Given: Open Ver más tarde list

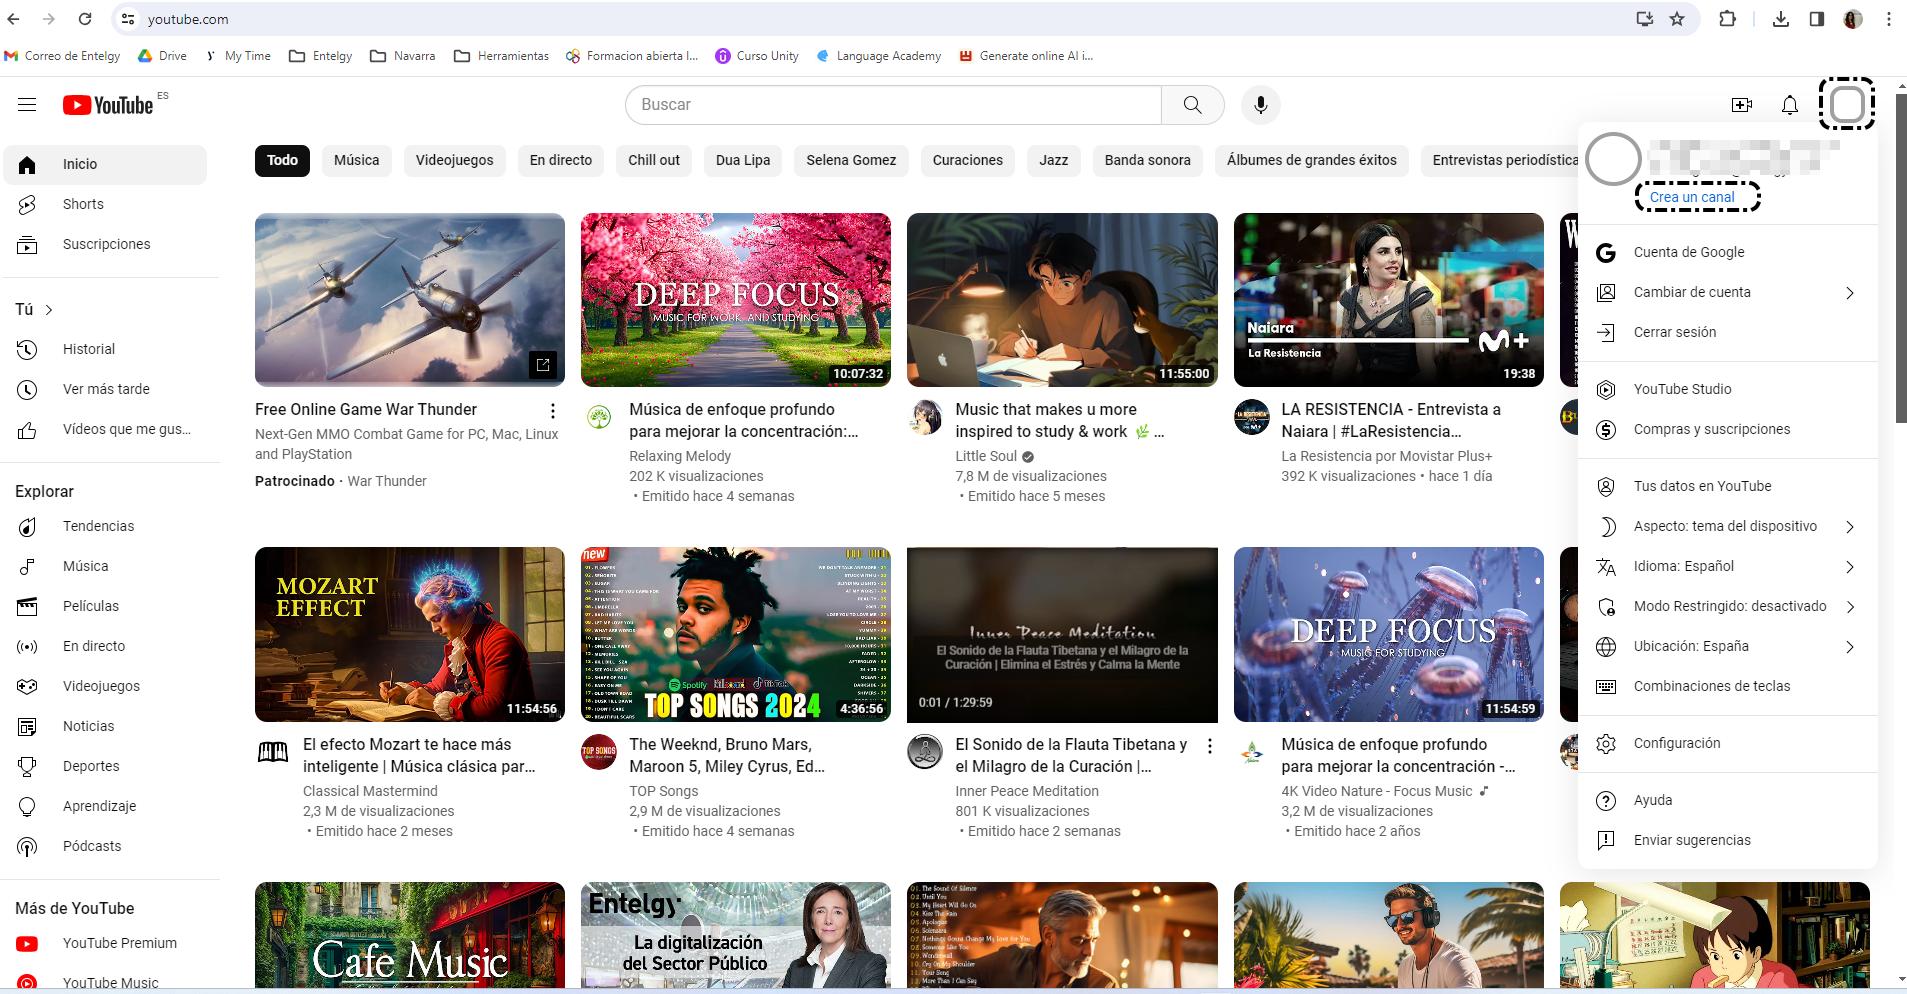Looking at the screenshot, I should coord(105,389).
